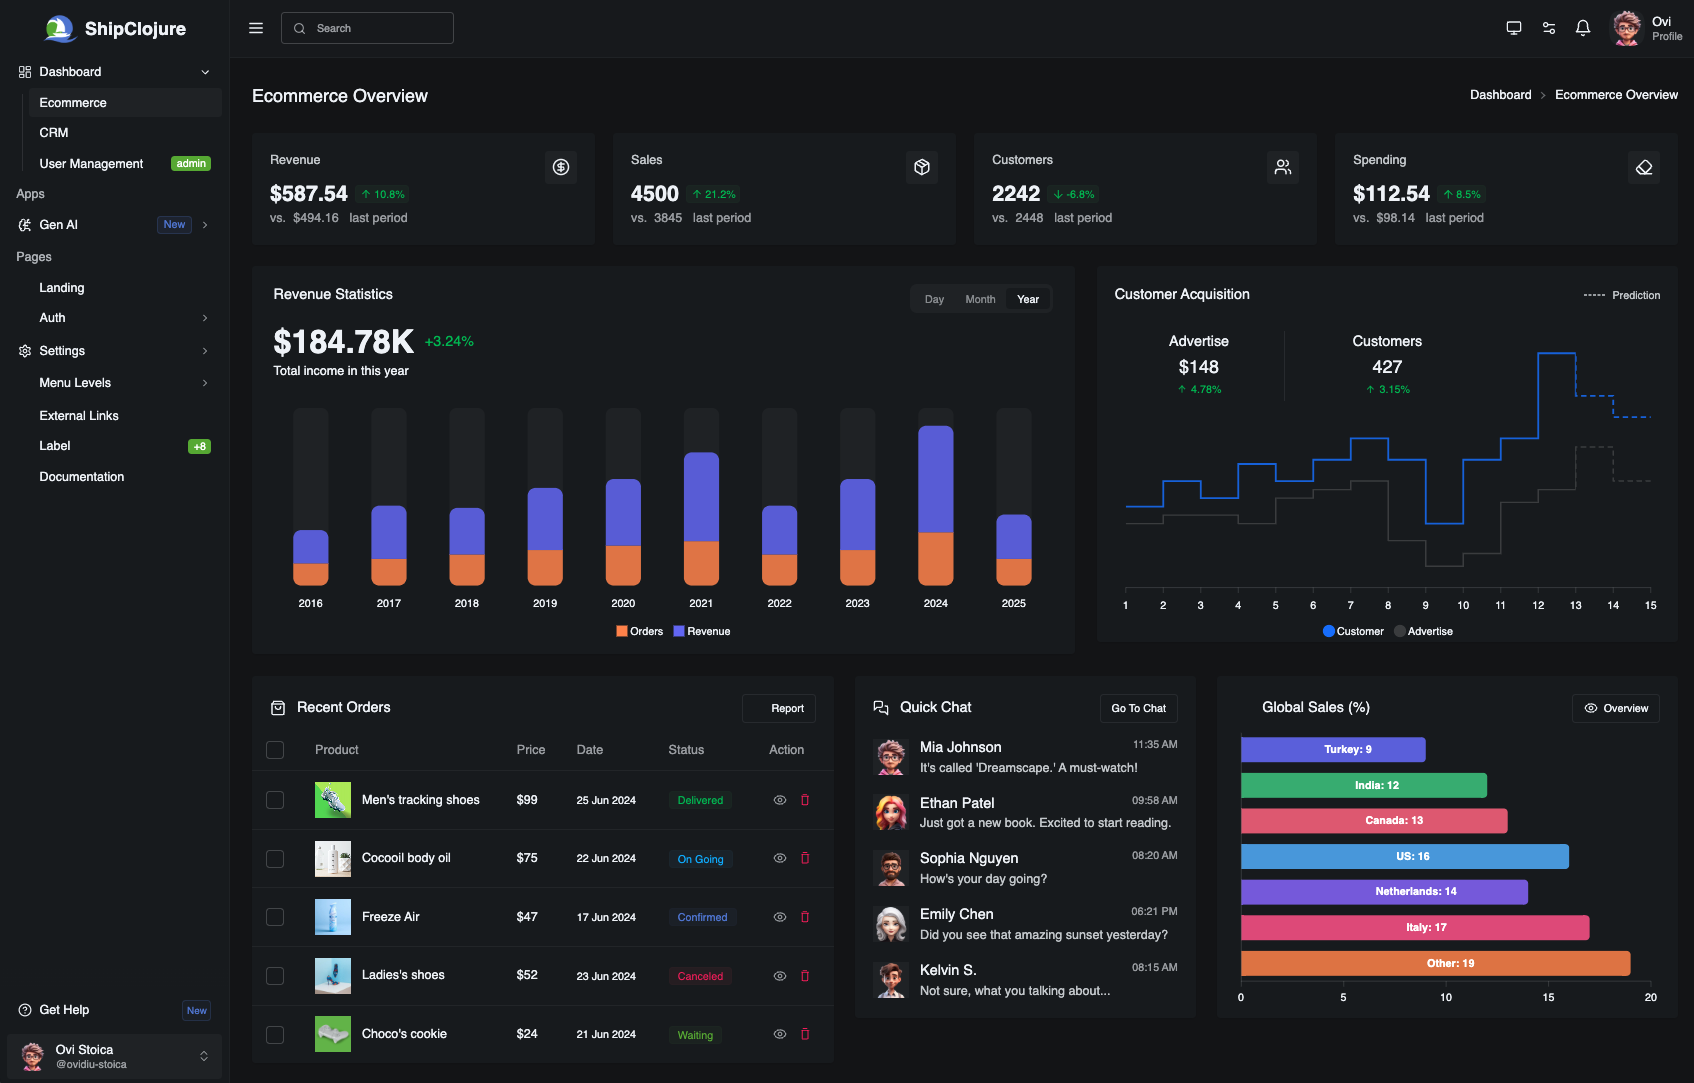The height and width of the screenshot is (1083, 1694).
Task: Click the Sales card package icon
Action: click(922, 167)
